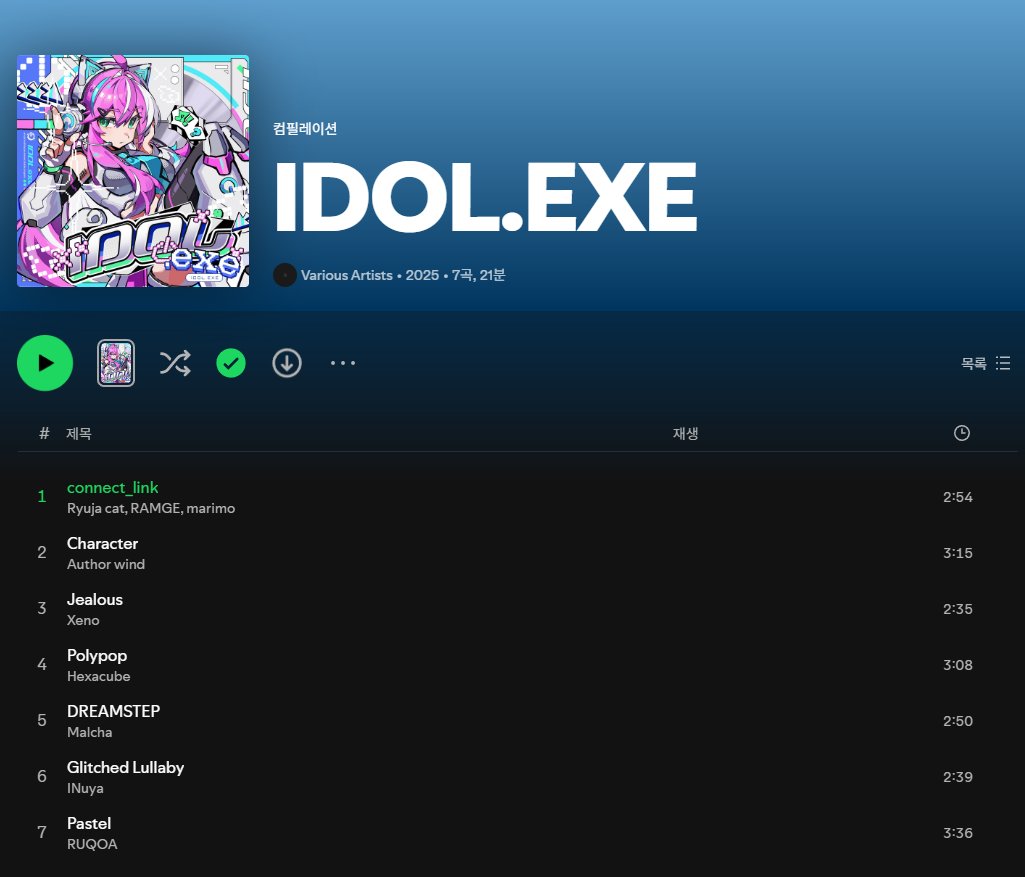Click the 3:15 duration of Character
The image size is (1025, 877).
coord(958,553)
